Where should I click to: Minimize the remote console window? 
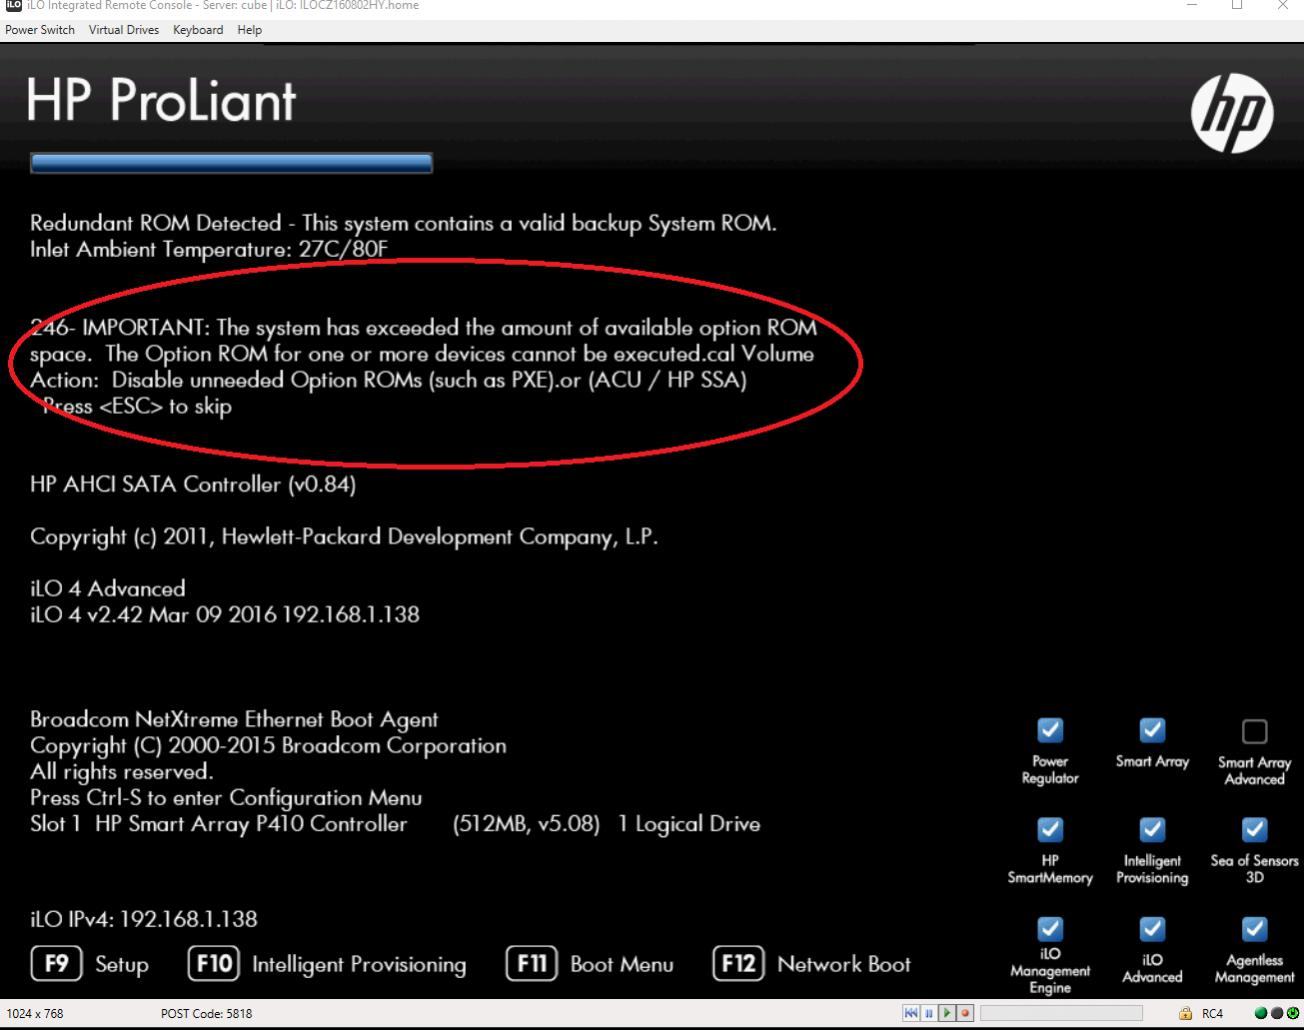coord(1192,5)
